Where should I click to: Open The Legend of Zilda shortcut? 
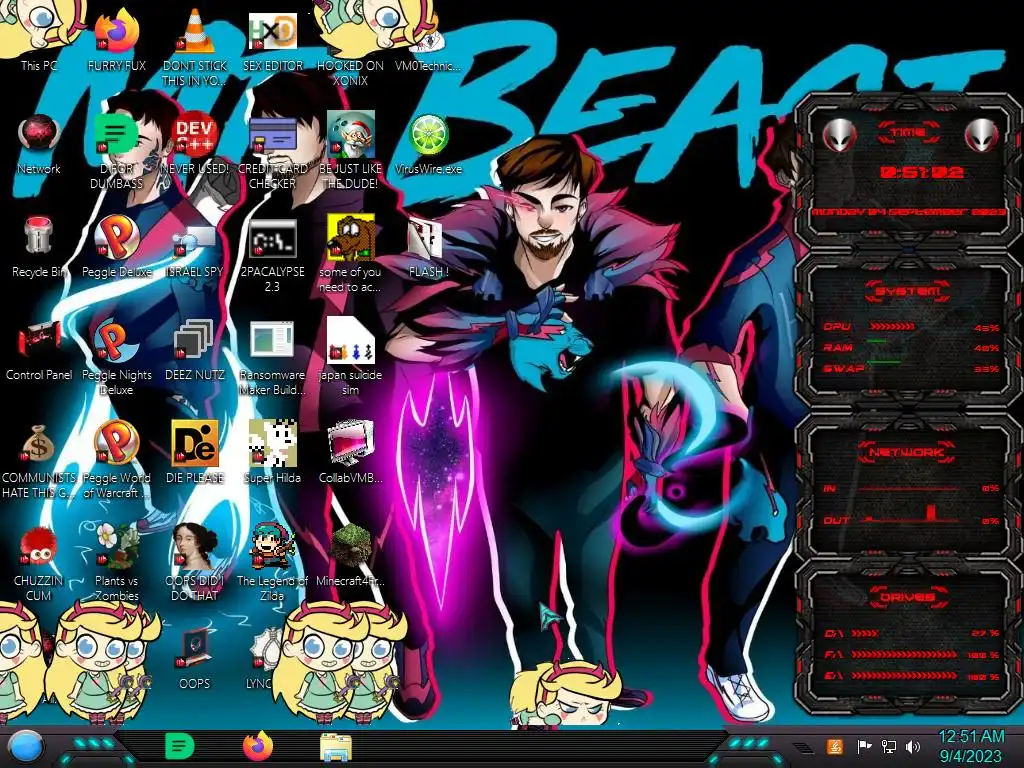click(272, 563)
